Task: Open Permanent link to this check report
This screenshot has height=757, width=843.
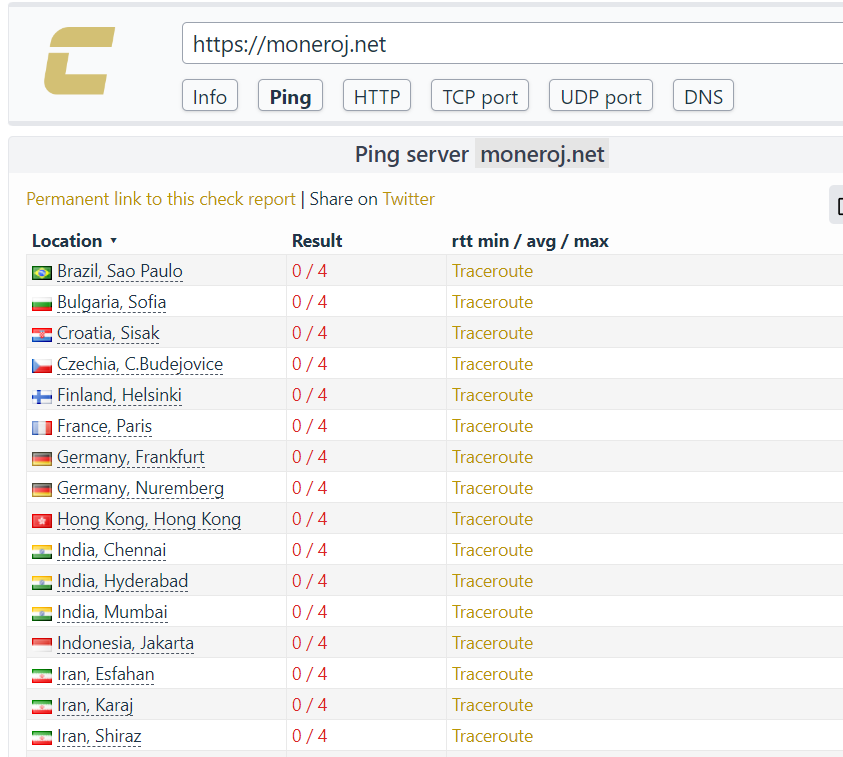Action: 161,199
